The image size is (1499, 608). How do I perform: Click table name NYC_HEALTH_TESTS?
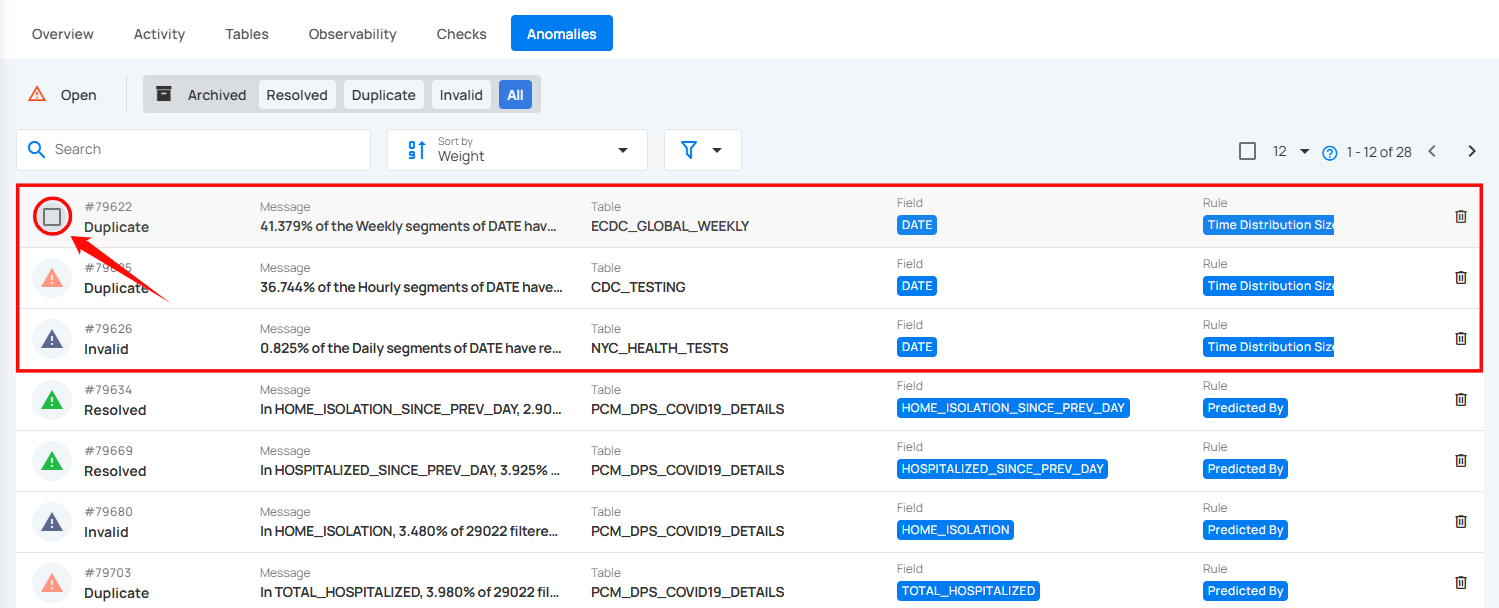660,348
